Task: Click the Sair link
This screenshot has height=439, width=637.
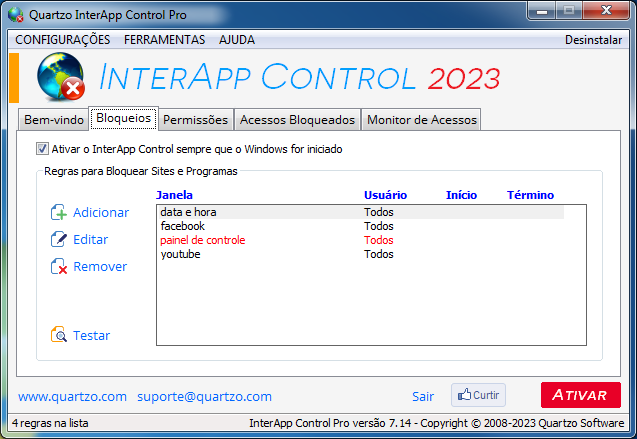Action: point(423,396)
